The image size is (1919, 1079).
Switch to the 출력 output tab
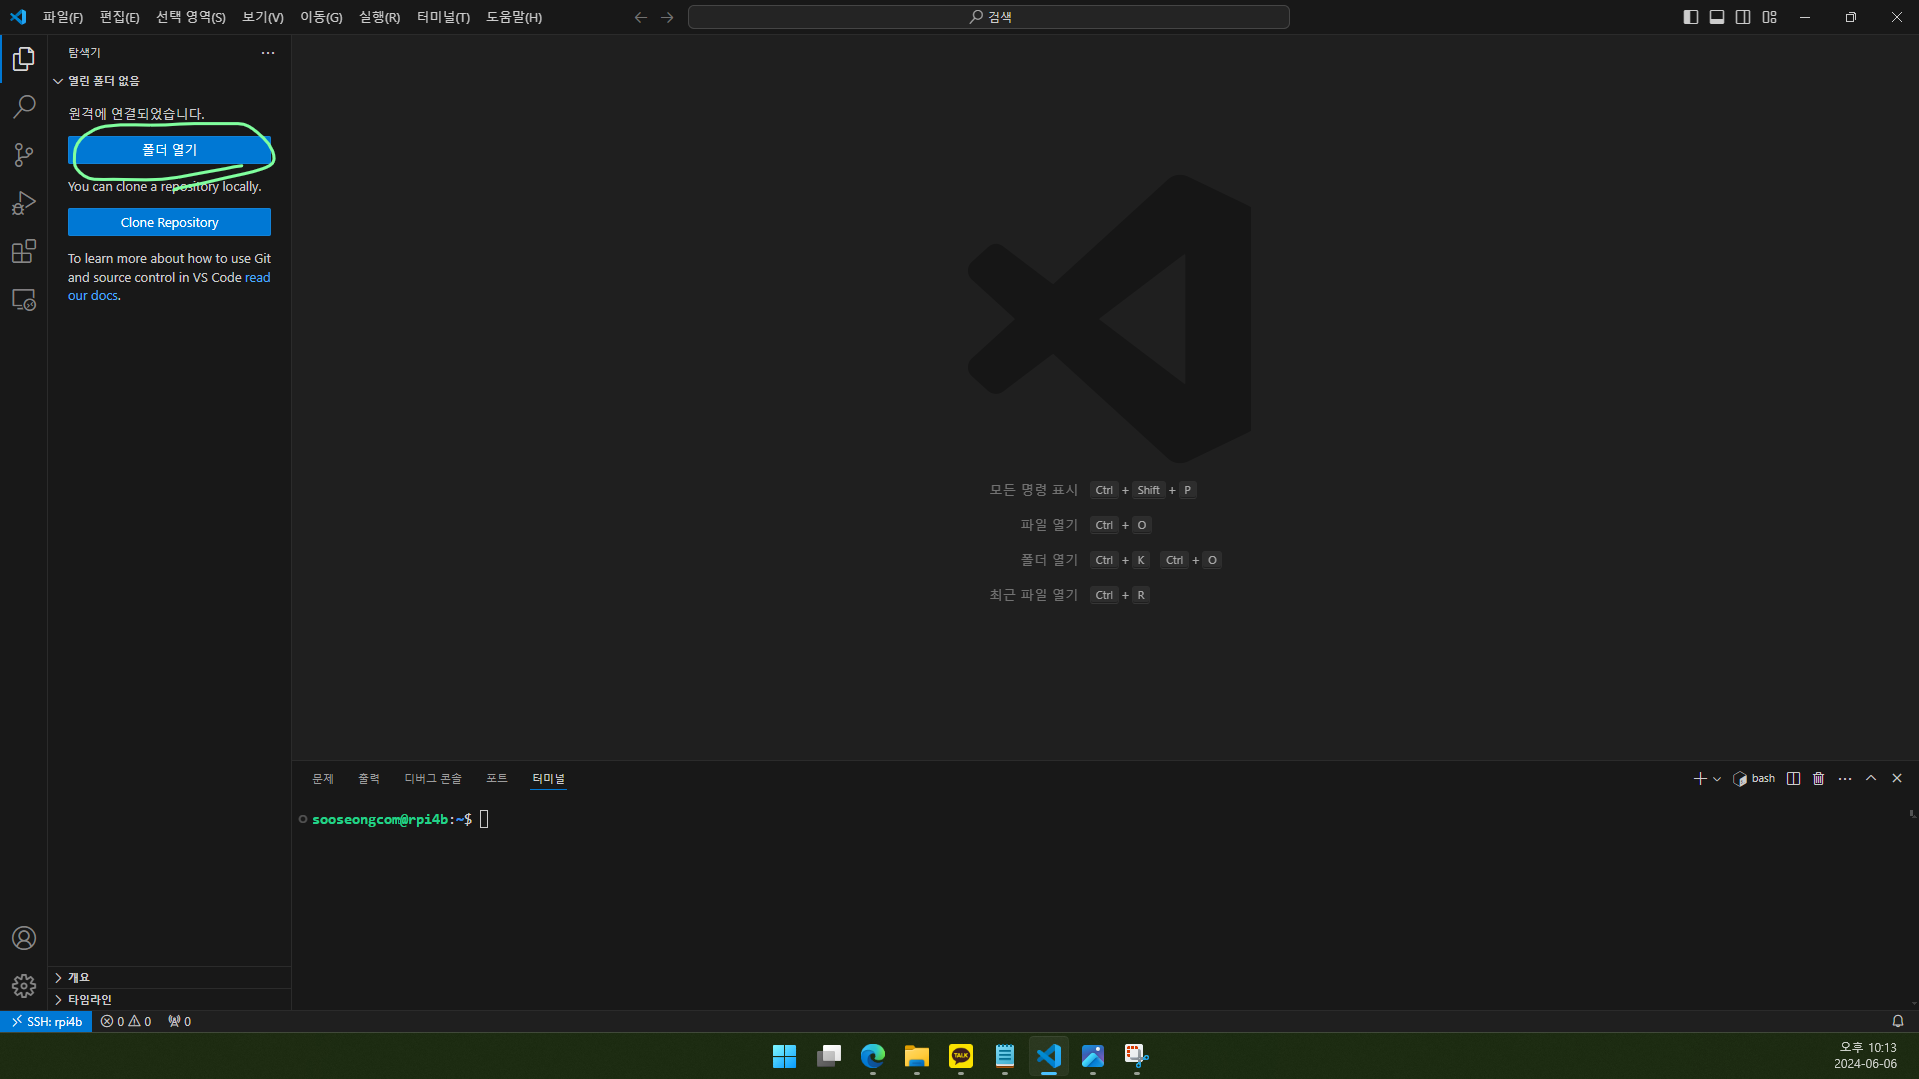click(369, 778)
